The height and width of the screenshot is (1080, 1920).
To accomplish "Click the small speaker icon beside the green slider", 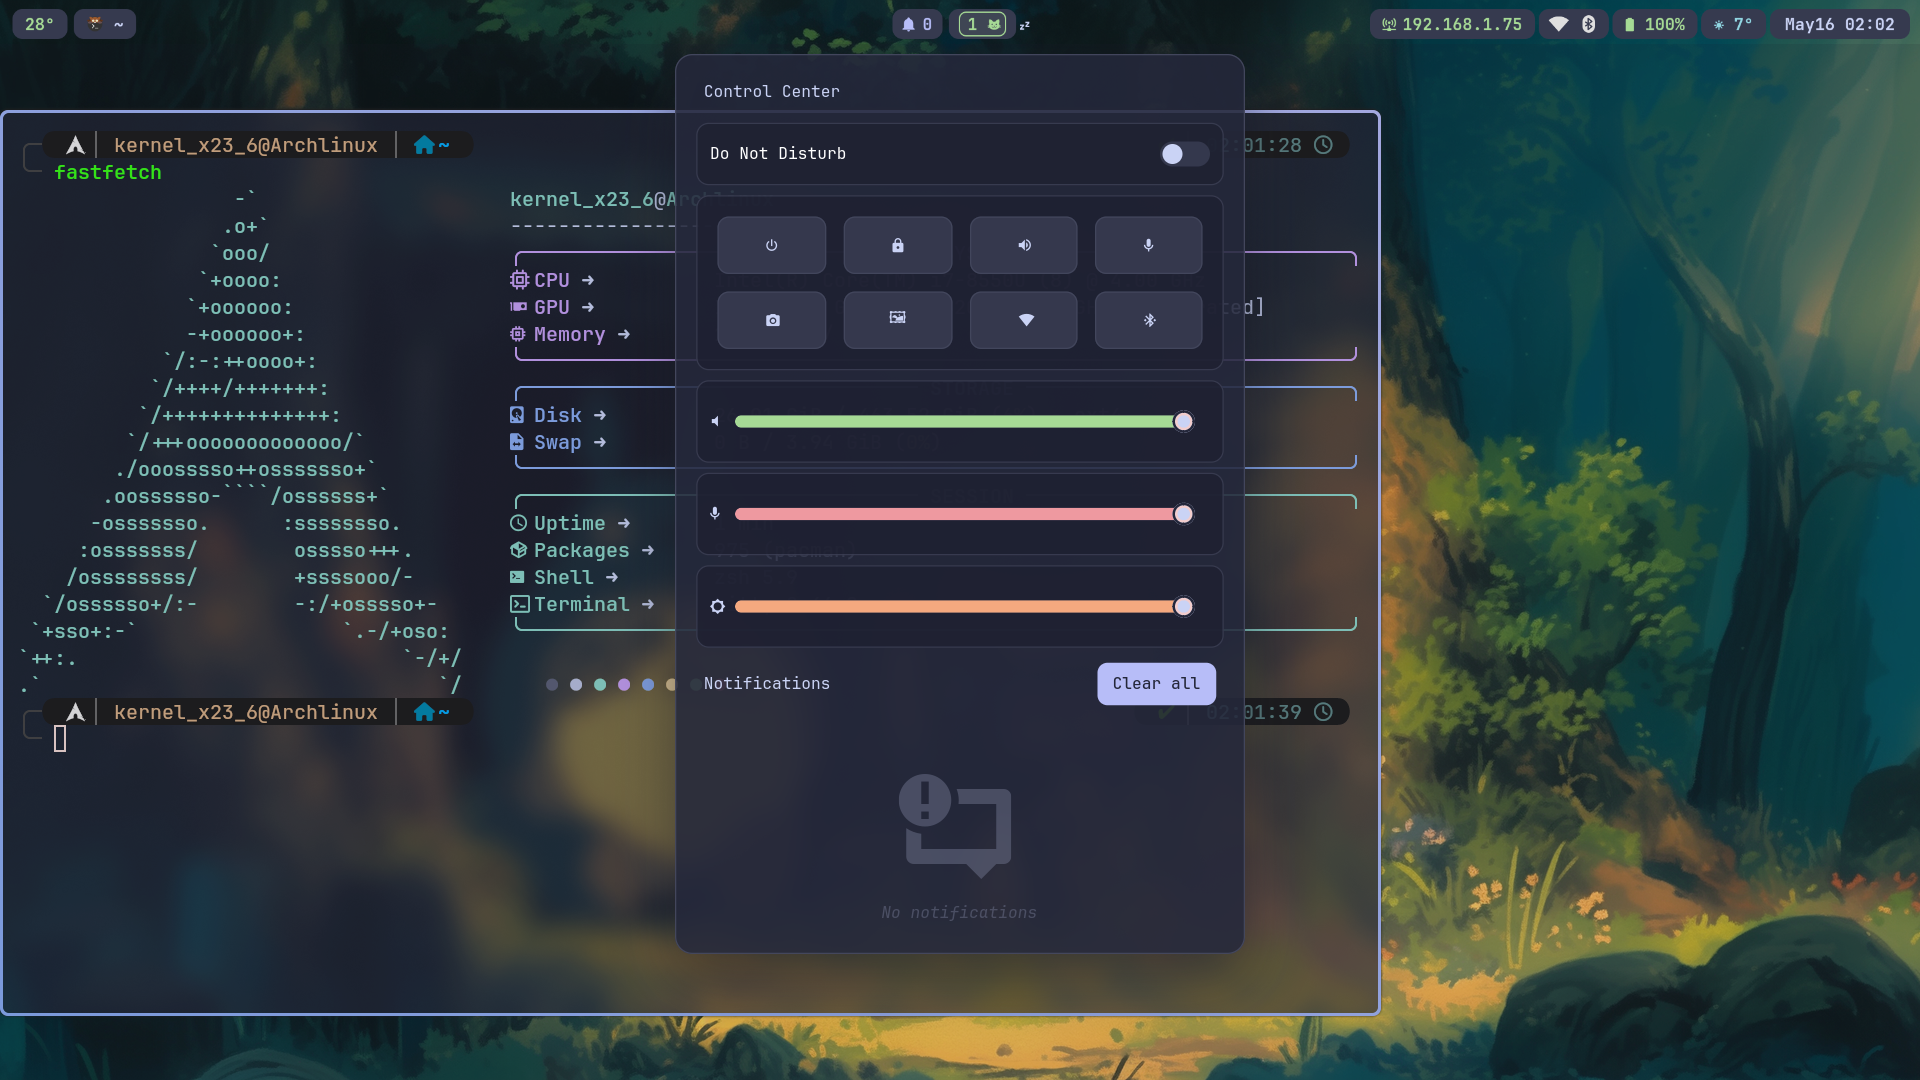I will (x=715, y=422).
